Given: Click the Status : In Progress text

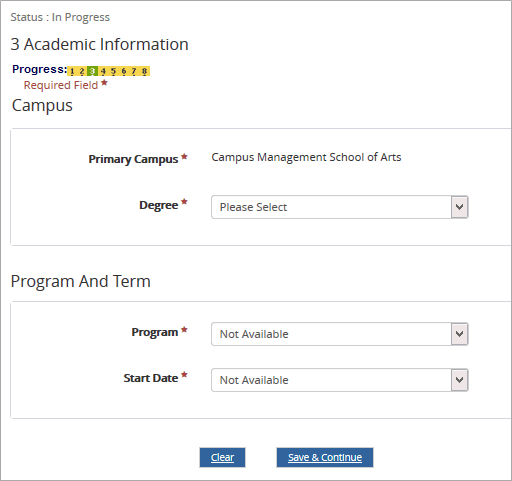Looking at the screenshot, I should [60, 17].
